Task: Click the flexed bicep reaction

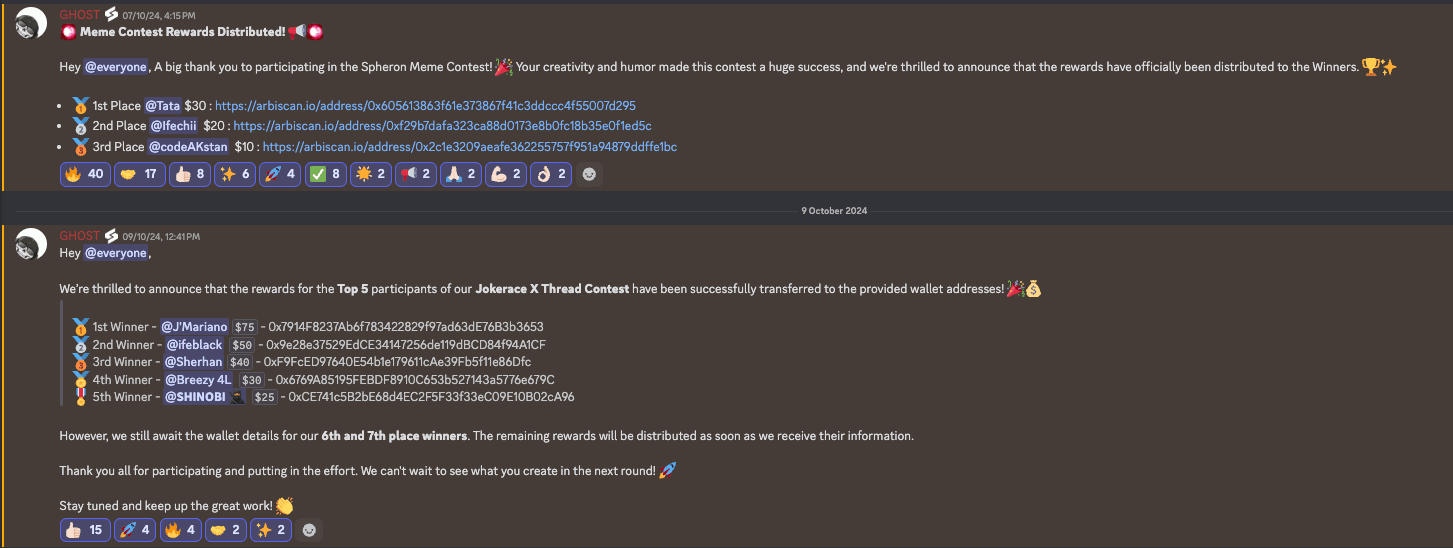Action: click(x=505, y=174)
